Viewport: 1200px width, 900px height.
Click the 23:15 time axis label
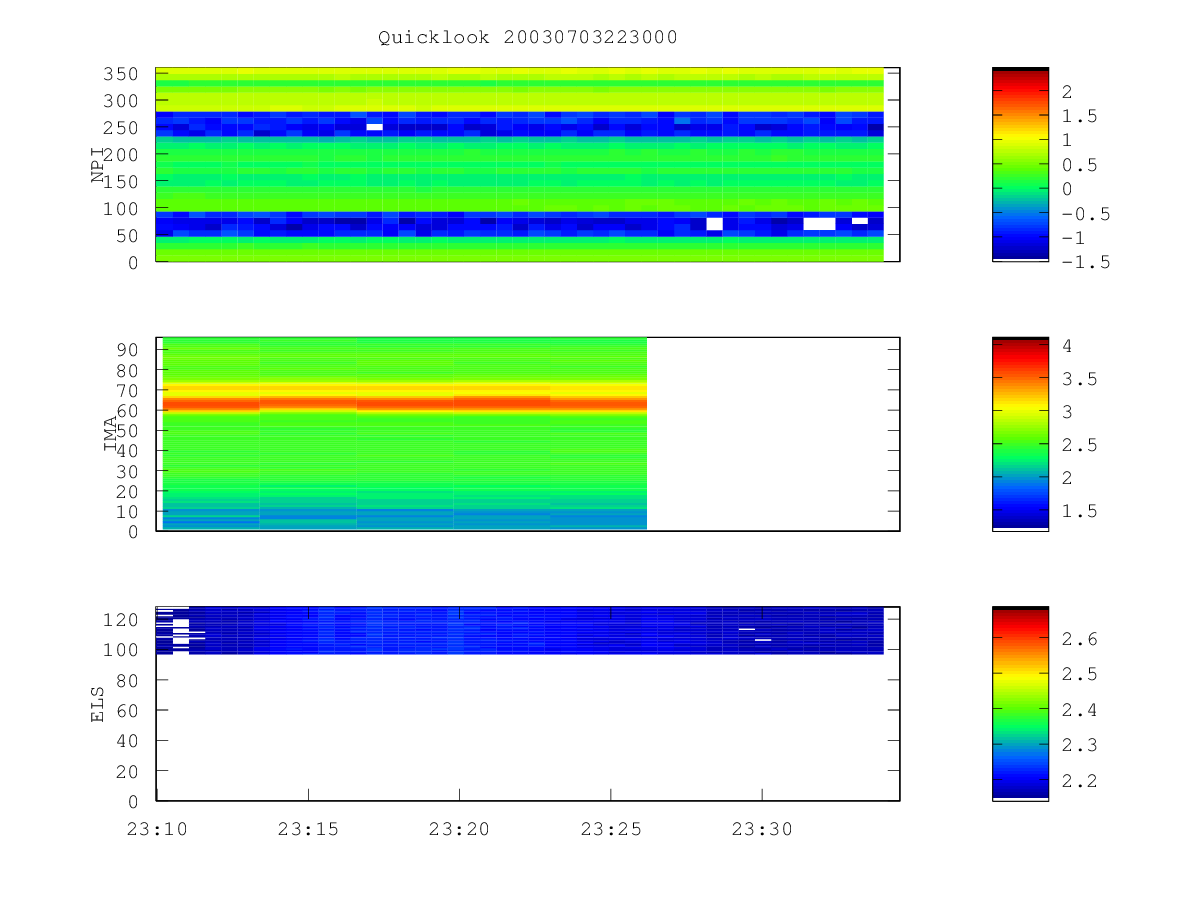[x=308, y=829]
